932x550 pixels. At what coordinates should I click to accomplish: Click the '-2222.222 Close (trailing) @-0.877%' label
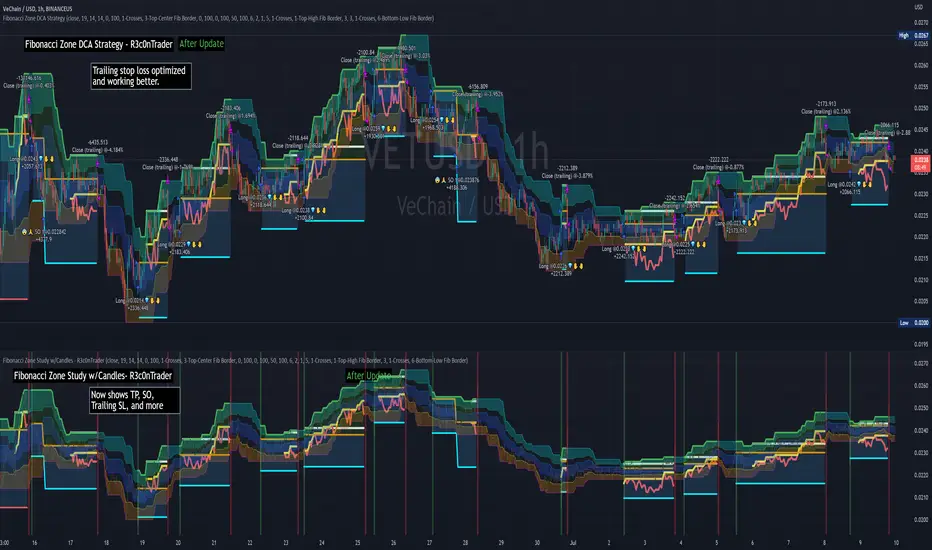pyautogui.click(x=719, y=164)
